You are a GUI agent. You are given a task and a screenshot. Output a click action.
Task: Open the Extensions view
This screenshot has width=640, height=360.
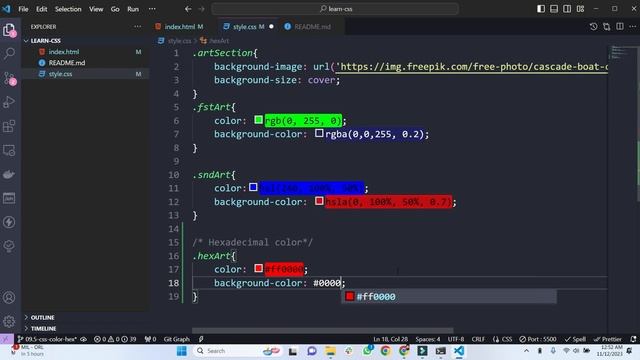pyautogui.click(x=9, y=126)
